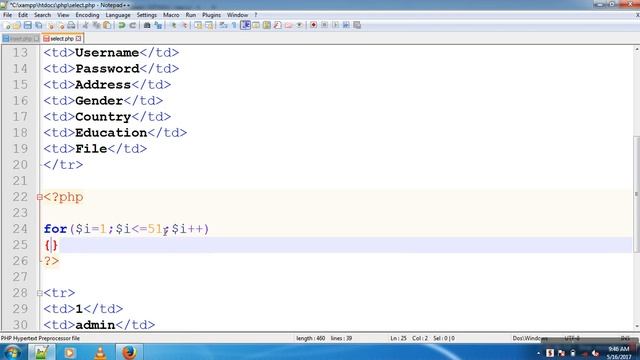This screenshot has width=640, height=360.
Task: Open the Settings menu
Action: 147,15
